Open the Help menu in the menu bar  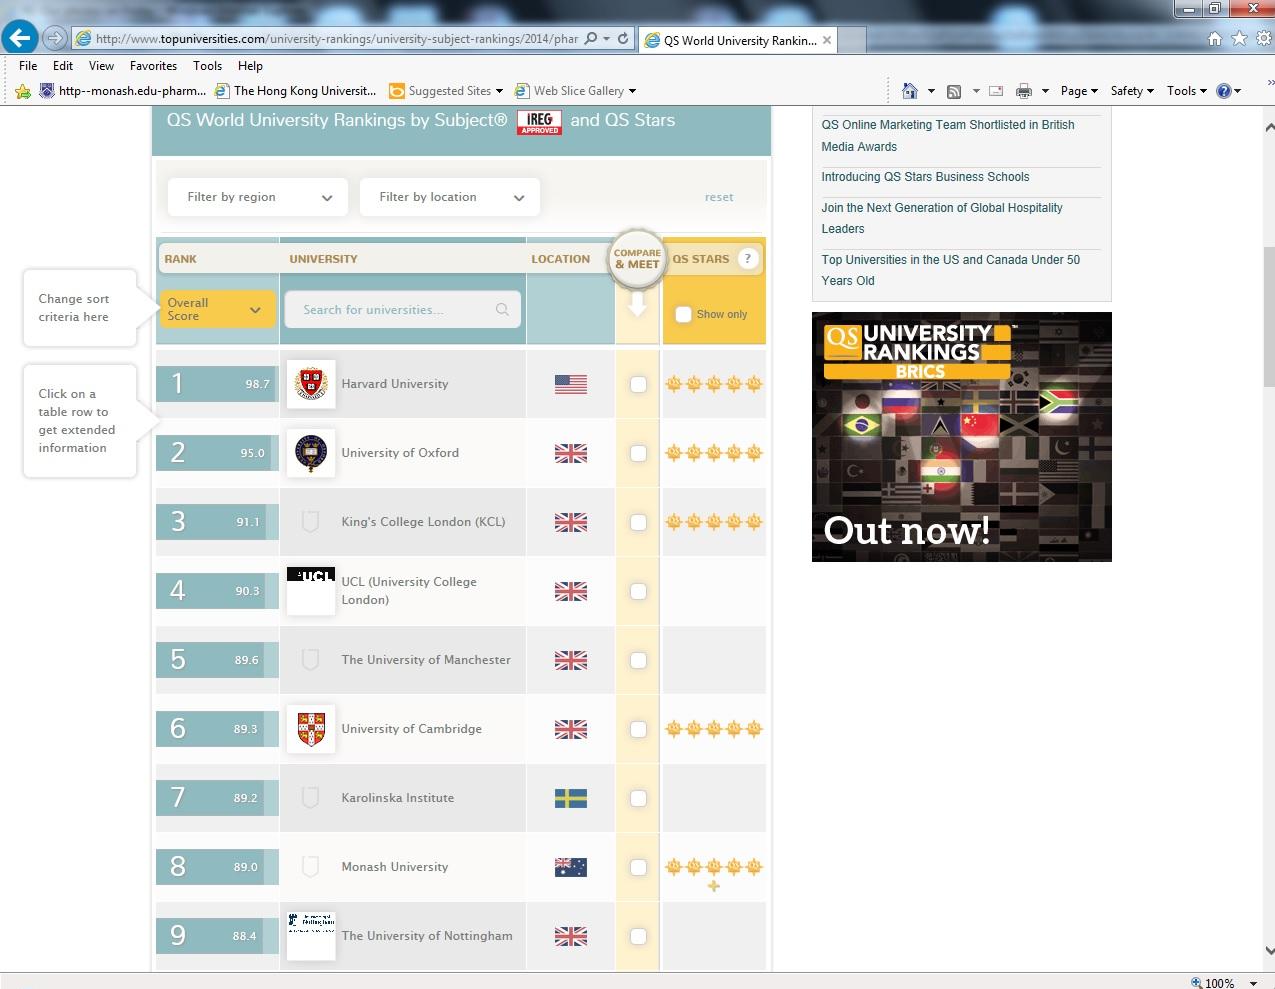pos(250,65)
